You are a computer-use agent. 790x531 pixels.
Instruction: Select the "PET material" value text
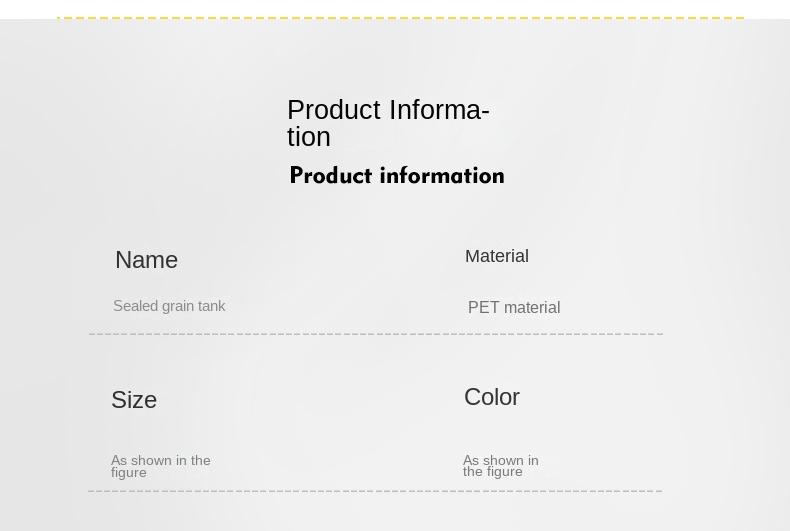513,308
